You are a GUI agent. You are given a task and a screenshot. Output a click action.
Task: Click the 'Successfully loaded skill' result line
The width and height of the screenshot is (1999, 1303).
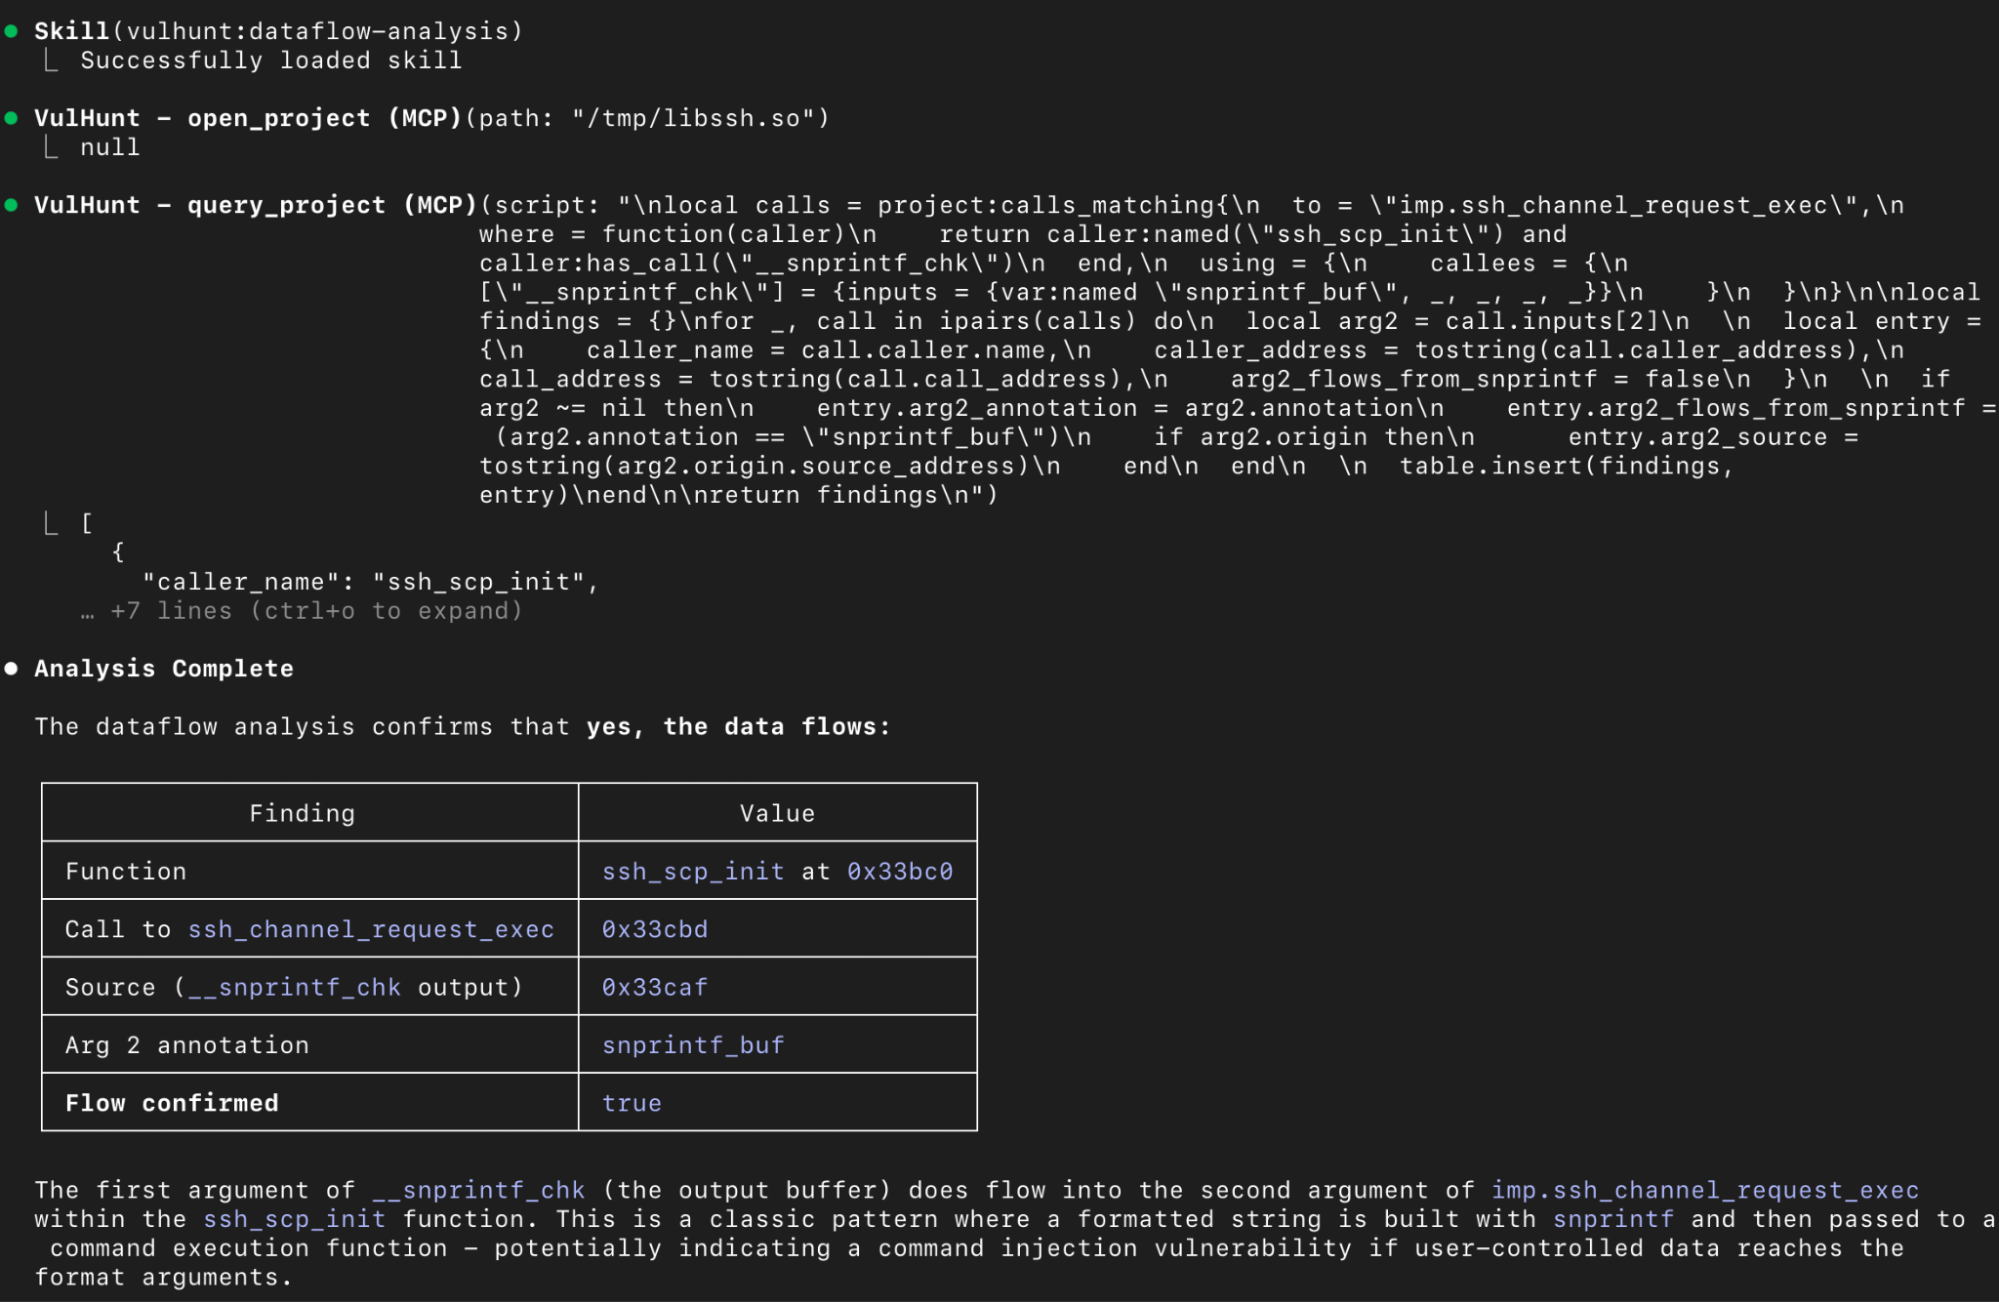(x=271, y=60)
